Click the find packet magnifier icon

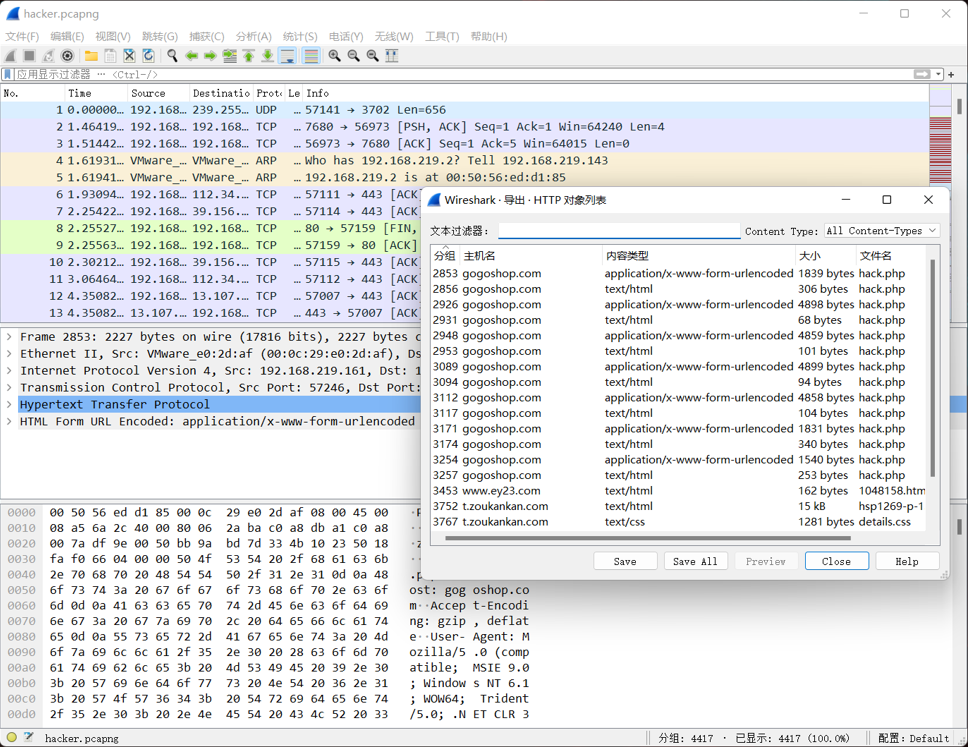coord(172,56)
